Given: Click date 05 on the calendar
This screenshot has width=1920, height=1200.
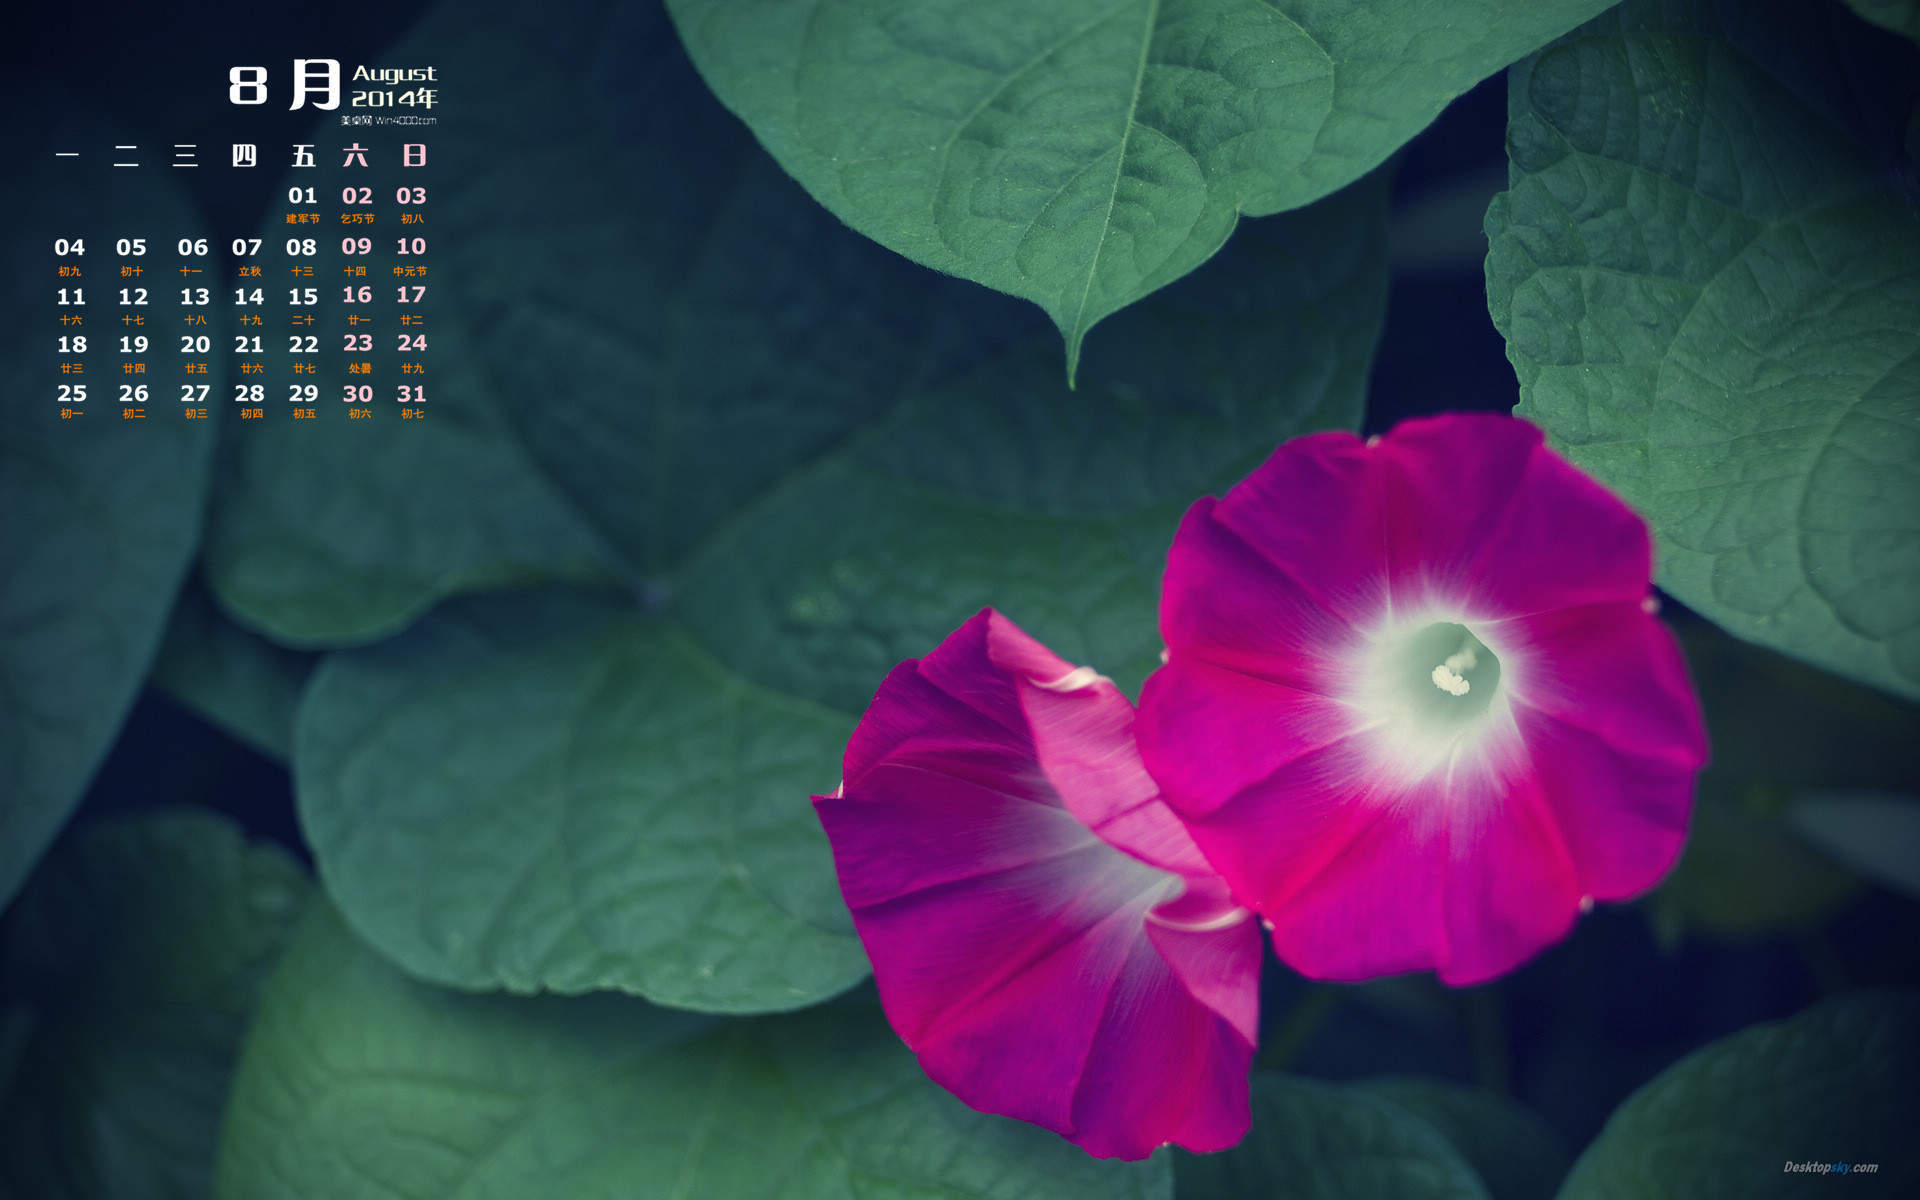Looking at the screenshot, I should [x=131, y=247].
